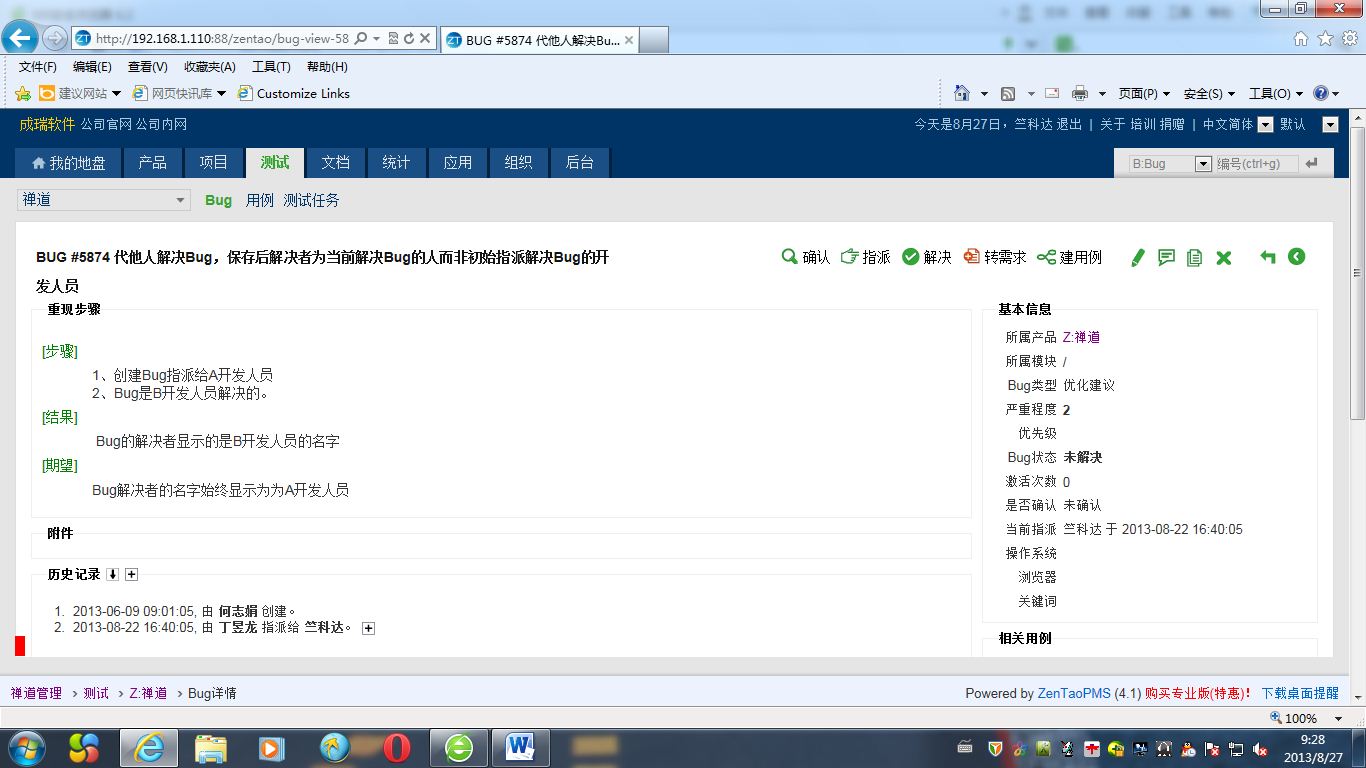Open Word from the Windows taskbar

(520, 747)
